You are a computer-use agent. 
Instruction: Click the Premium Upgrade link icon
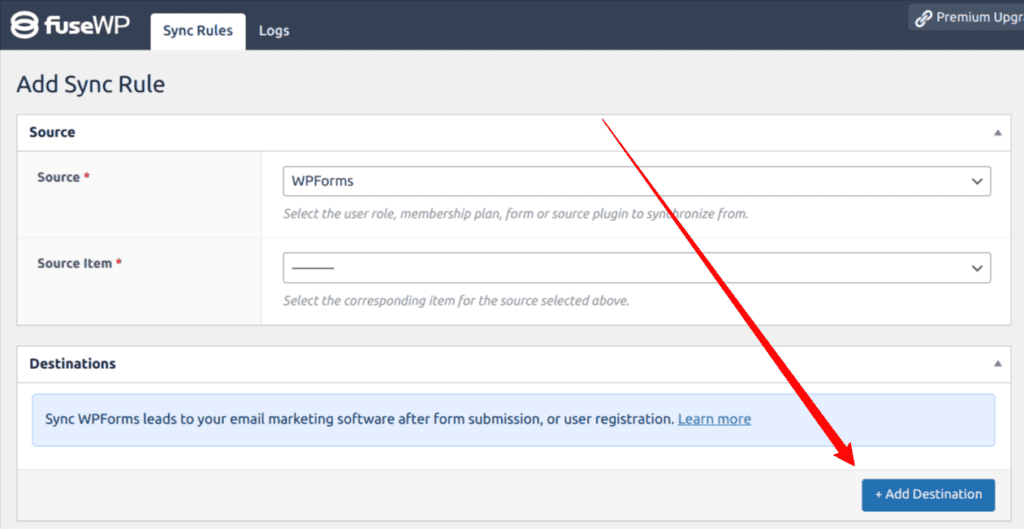coord(923,18)
